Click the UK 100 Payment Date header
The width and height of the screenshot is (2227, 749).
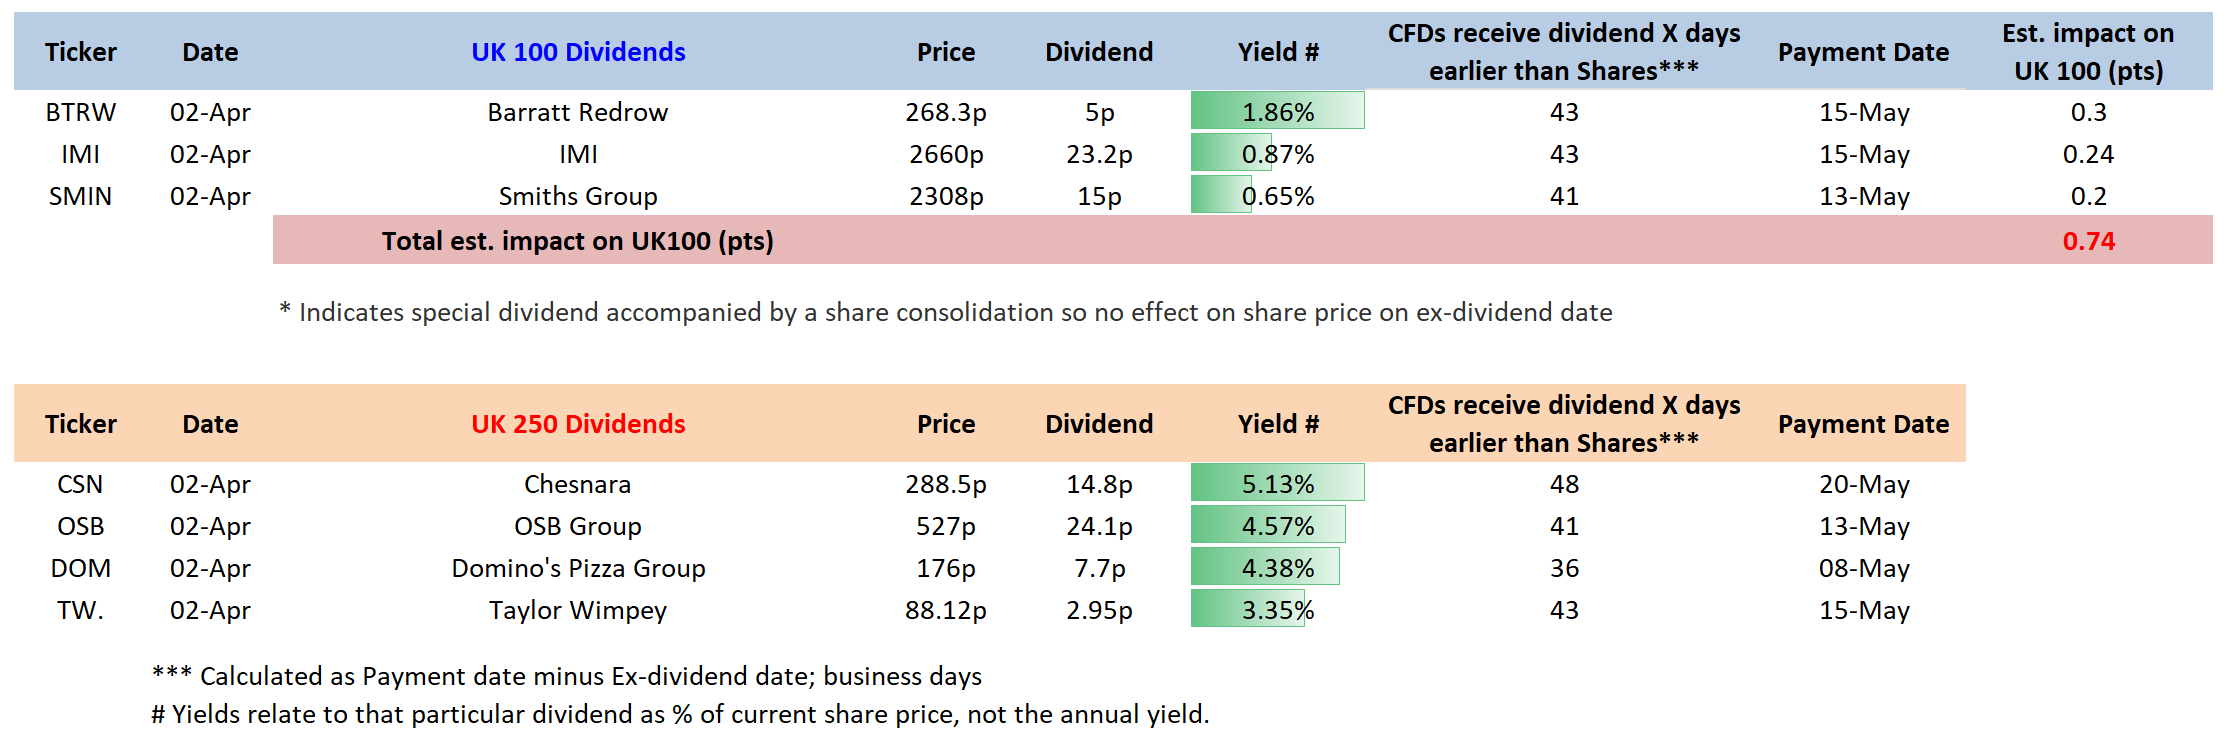1863,52
